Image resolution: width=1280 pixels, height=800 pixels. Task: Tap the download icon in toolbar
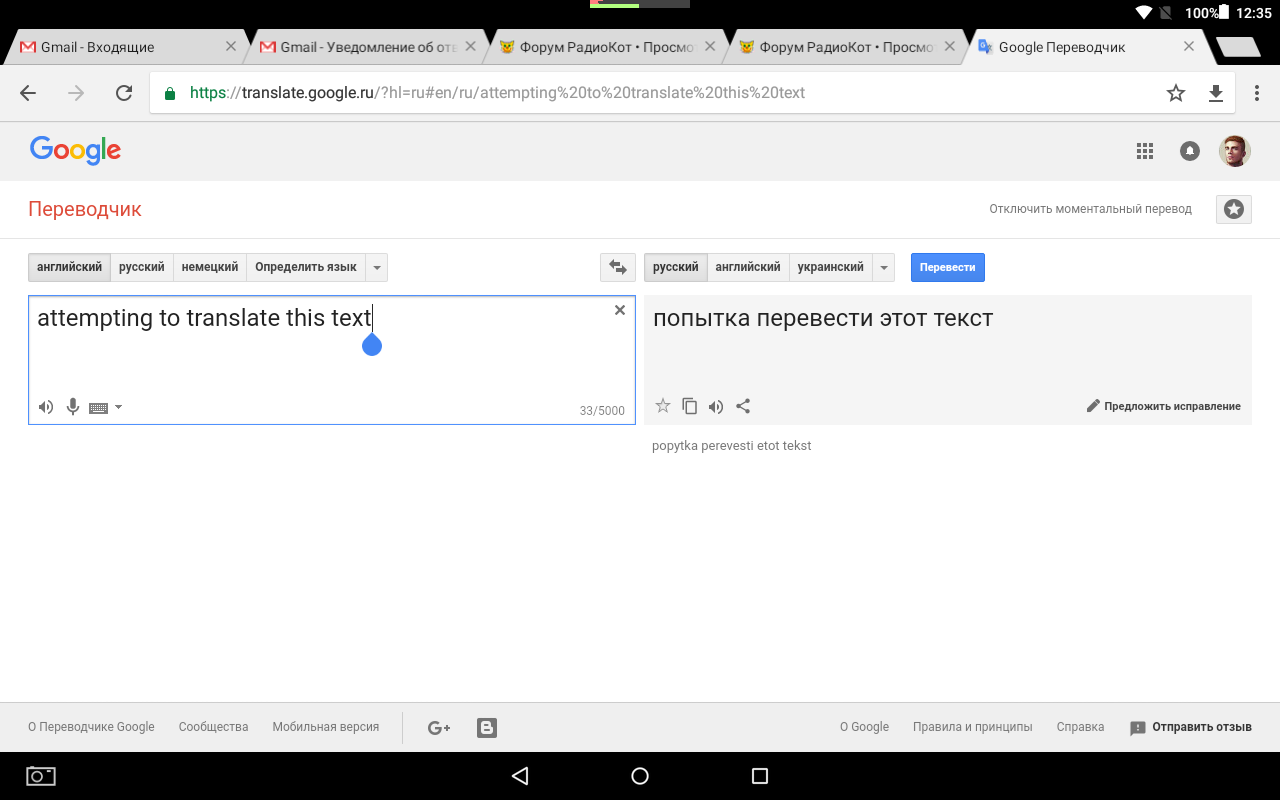1216,93
